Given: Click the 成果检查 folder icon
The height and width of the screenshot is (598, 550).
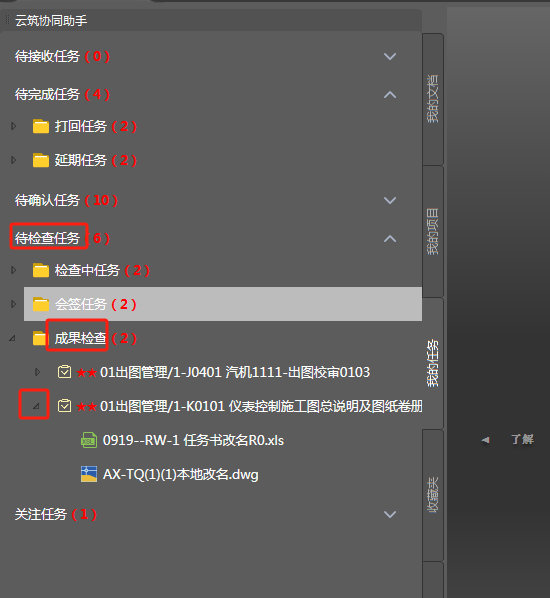Looking at the screenshot, I should coord(39,338).
